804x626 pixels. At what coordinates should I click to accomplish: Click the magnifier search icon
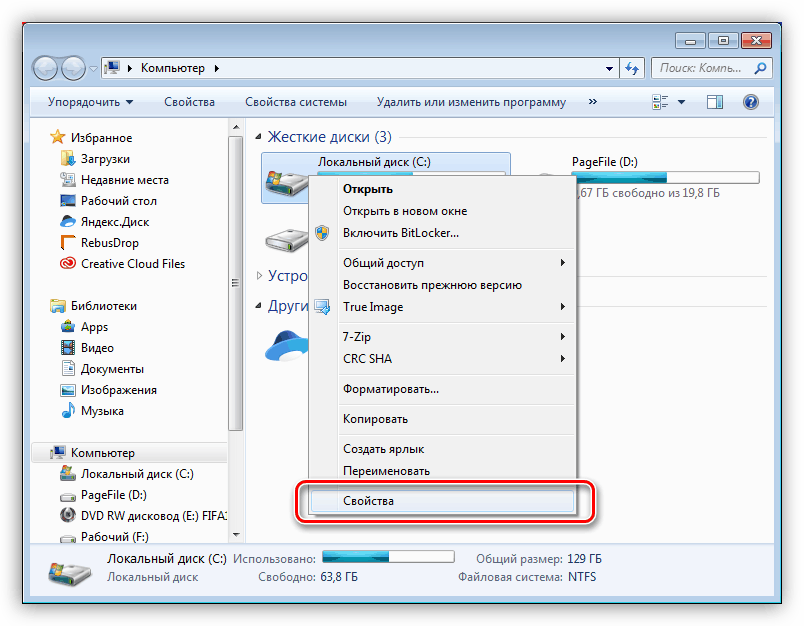(x=760, y=68)
